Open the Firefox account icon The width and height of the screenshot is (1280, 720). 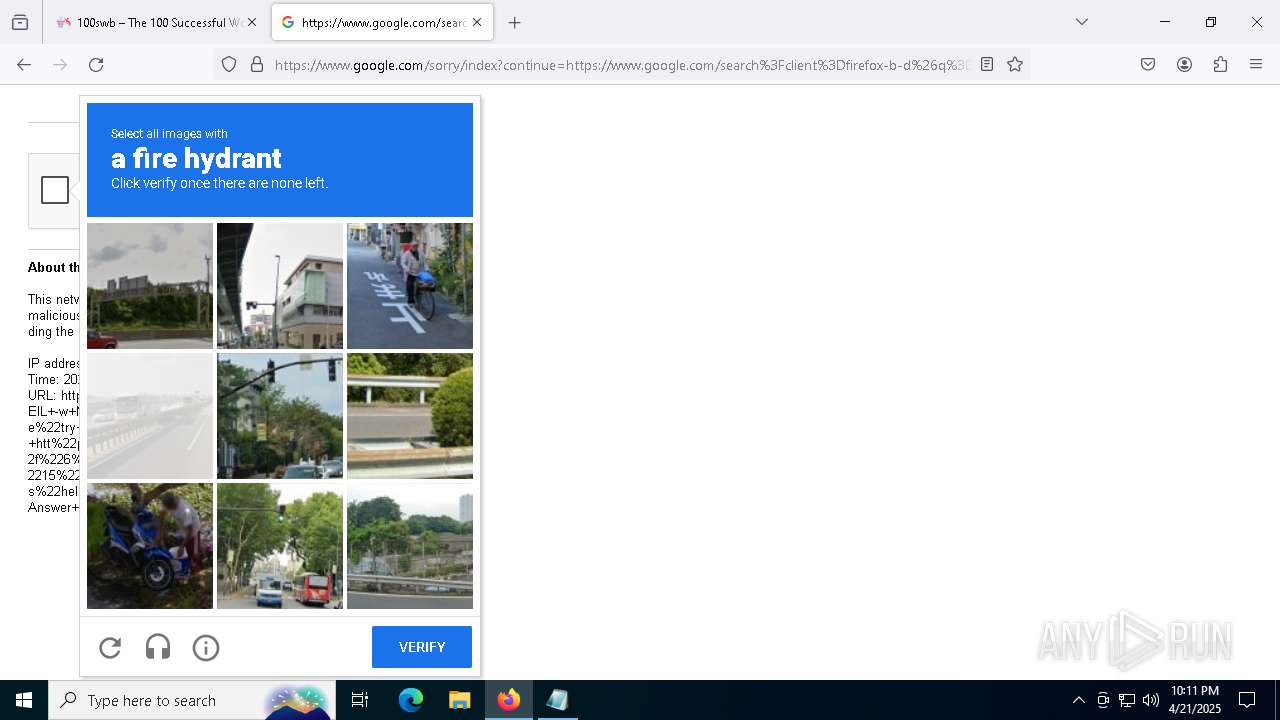click(x=1184, y=64)
